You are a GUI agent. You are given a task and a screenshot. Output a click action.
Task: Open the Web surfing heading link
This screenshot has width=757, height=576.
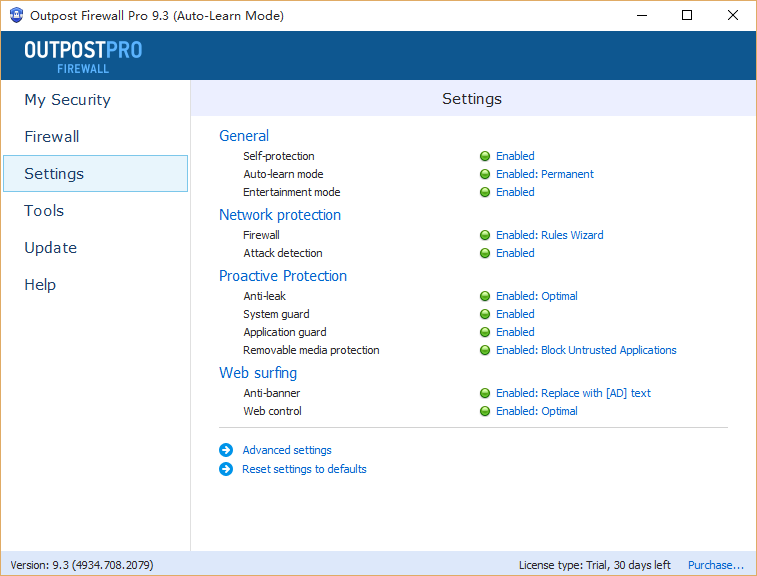pos(258,373)
